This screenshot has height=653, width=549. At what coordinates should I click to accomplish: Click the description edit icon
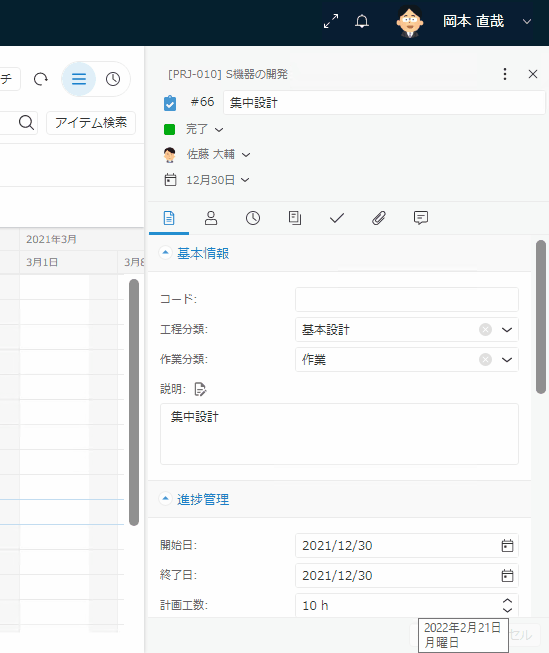click(200, 389)
